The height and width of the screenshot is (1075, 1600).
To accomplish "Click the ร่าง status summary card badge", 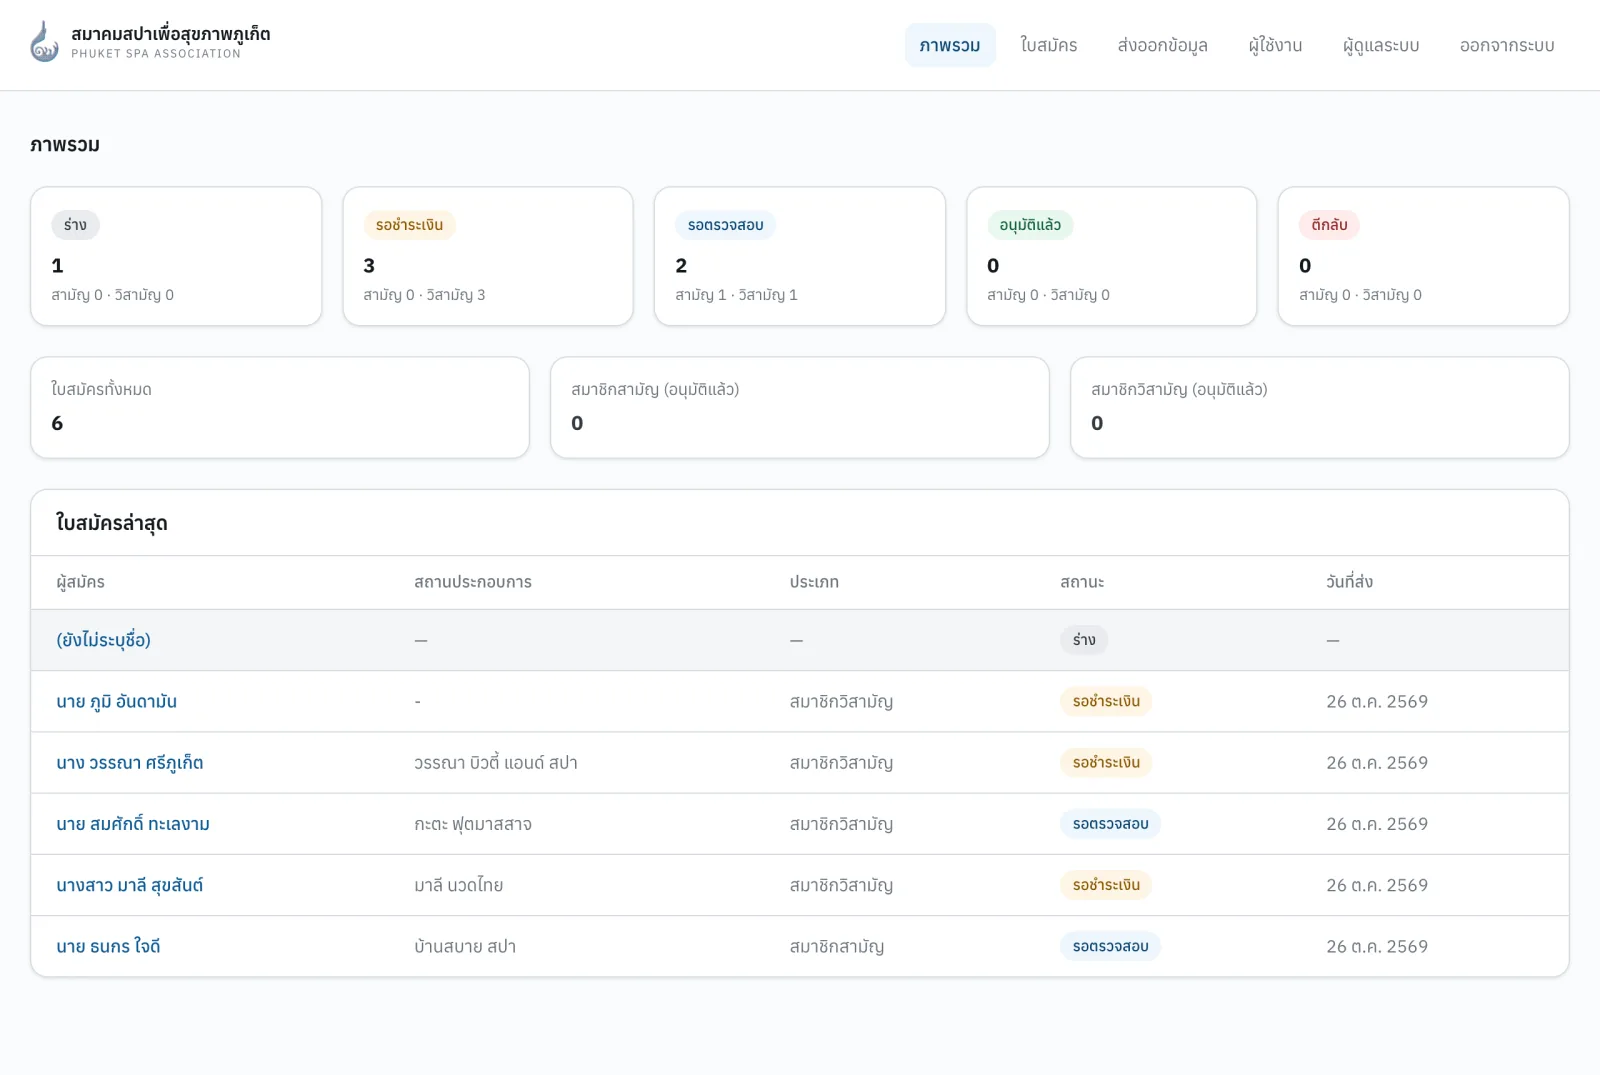I will (75, 225).
